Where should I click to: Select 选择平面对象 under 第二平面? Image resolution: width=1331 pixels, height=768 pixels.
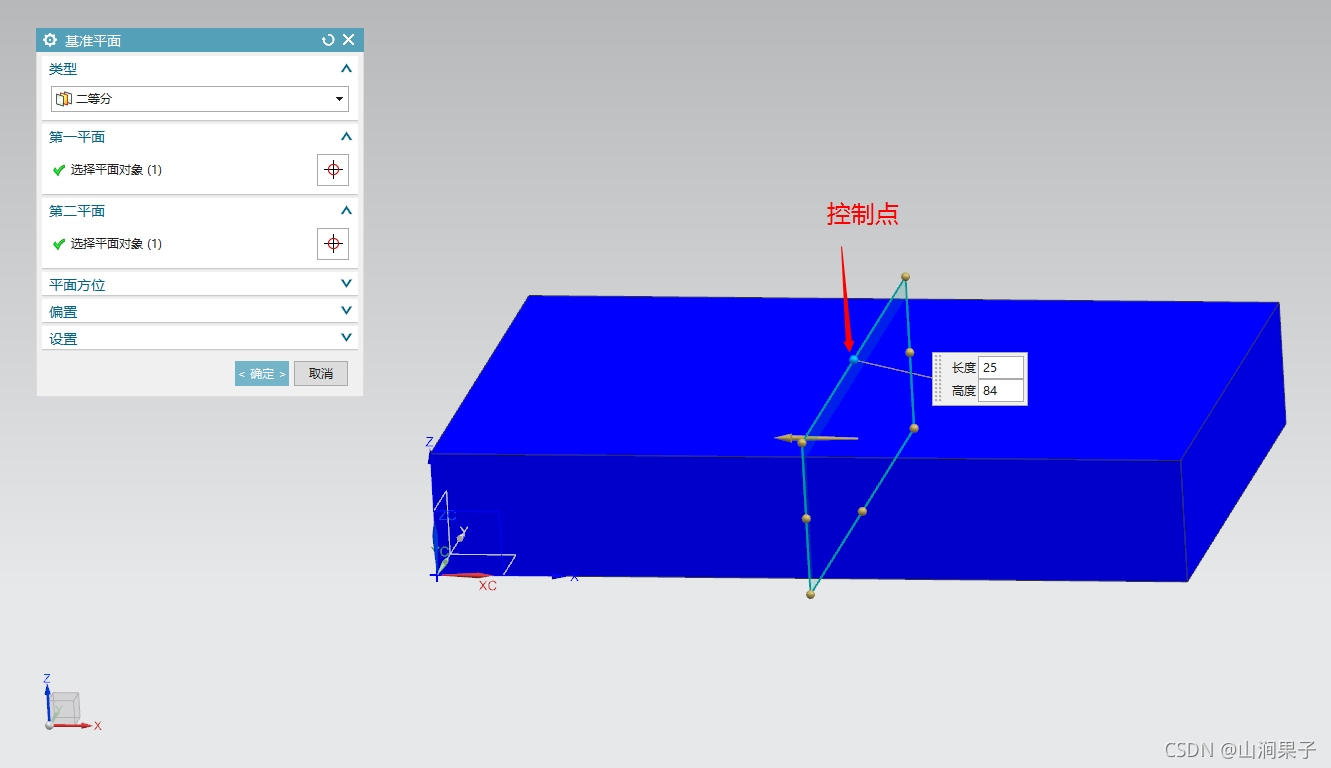coord(116,244)
